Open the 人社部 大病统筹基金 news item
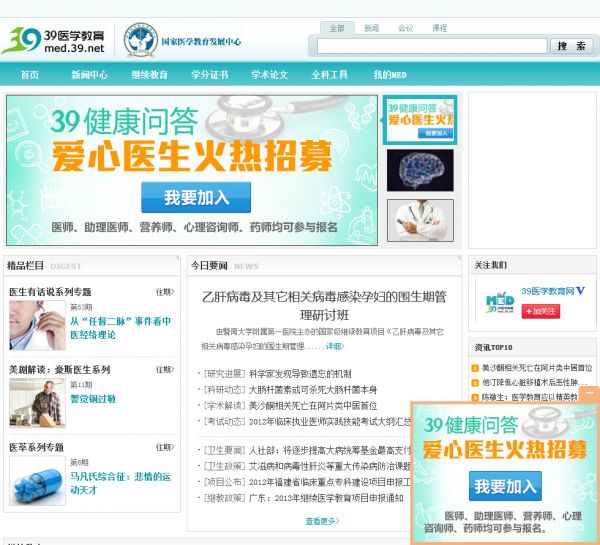 [x=329, y=451]
